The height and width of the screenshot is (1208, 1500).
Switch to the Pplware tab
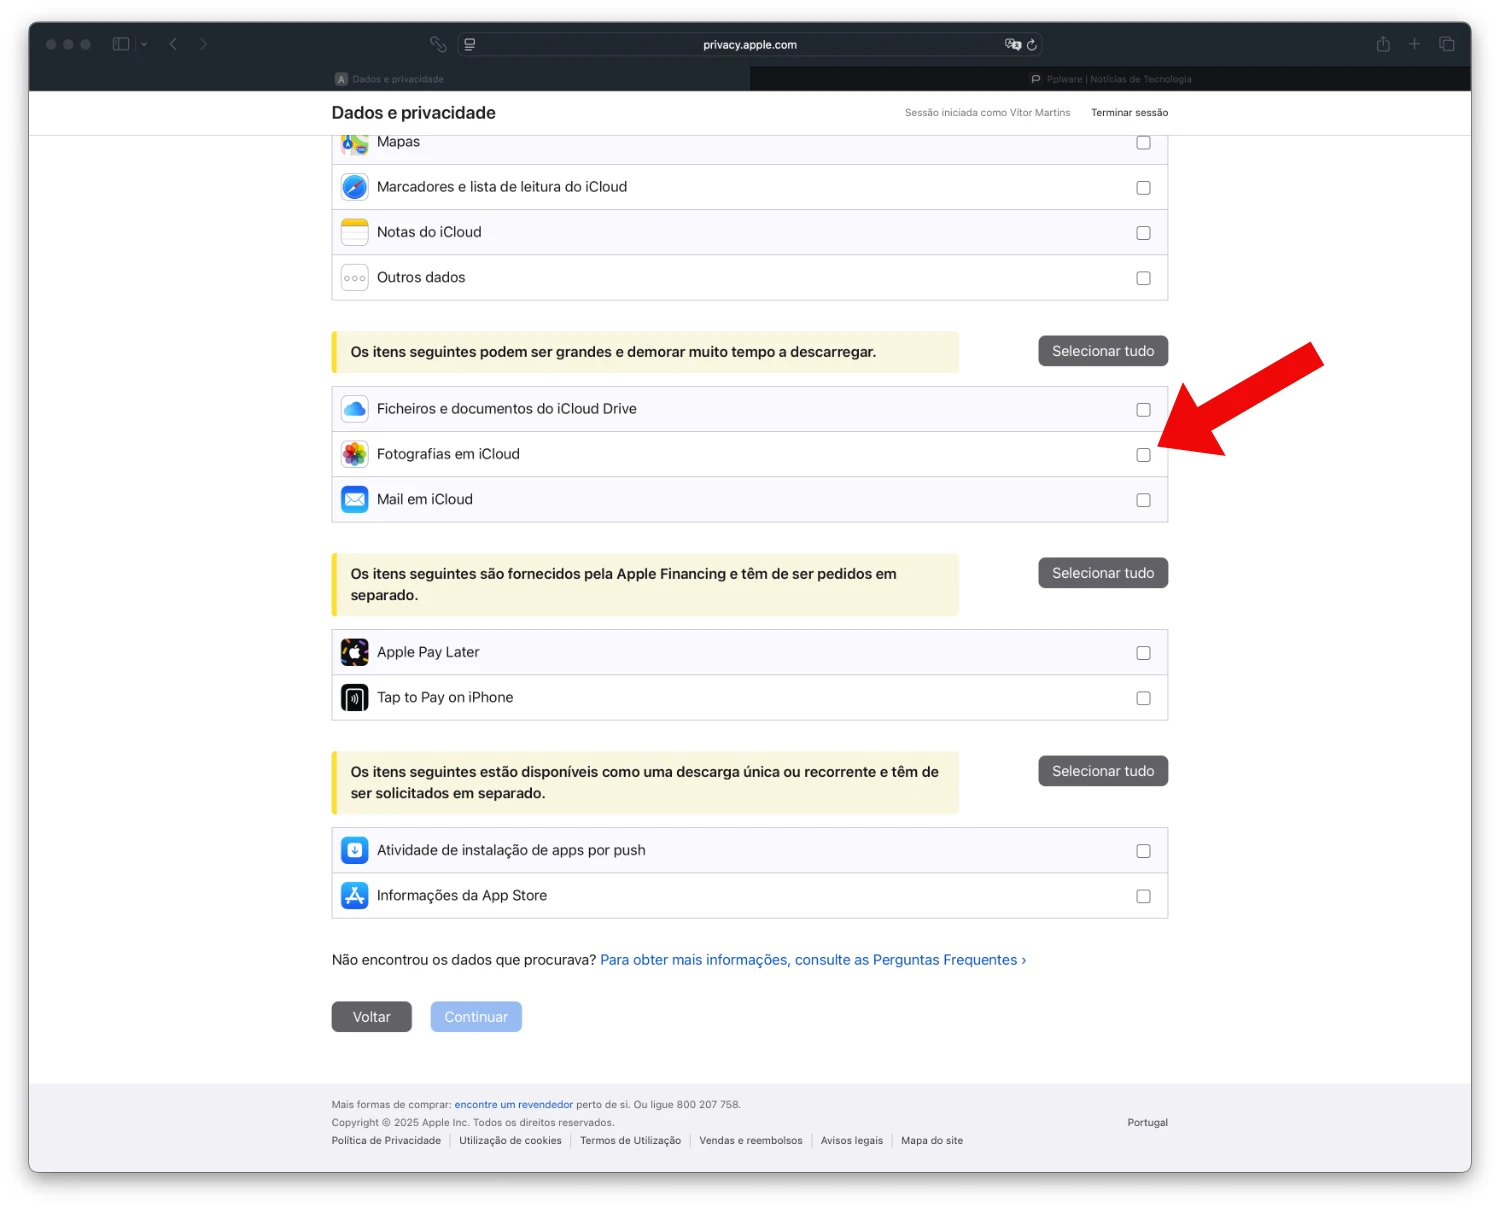point(1110,79)
